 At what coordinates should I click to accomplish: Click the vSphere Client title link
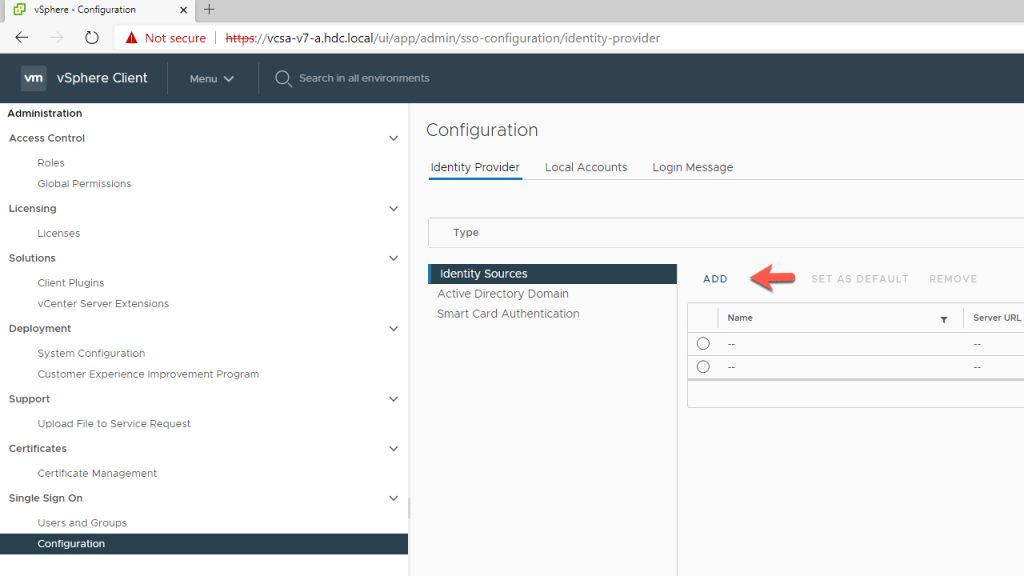tap(102, 78)
